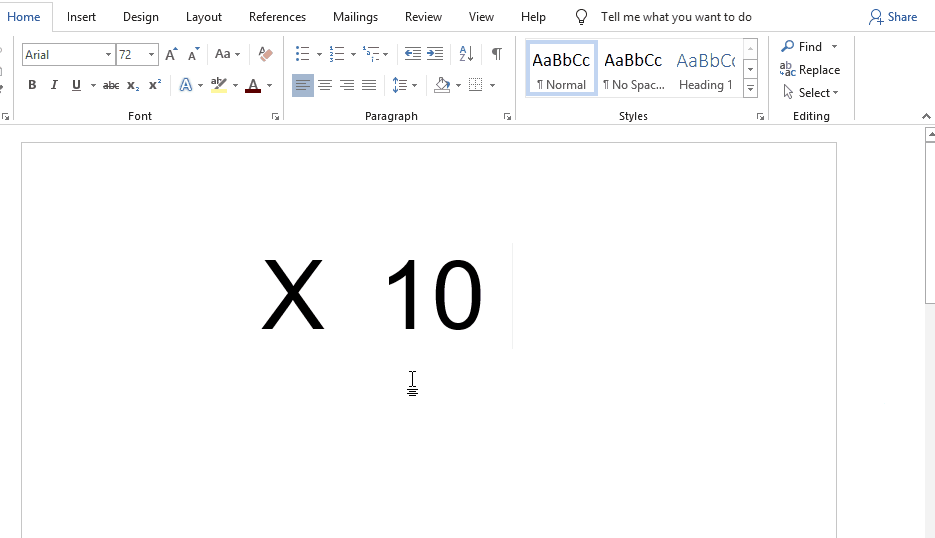
Task: Click Decrease Indent icon
Action: point(413,54)
